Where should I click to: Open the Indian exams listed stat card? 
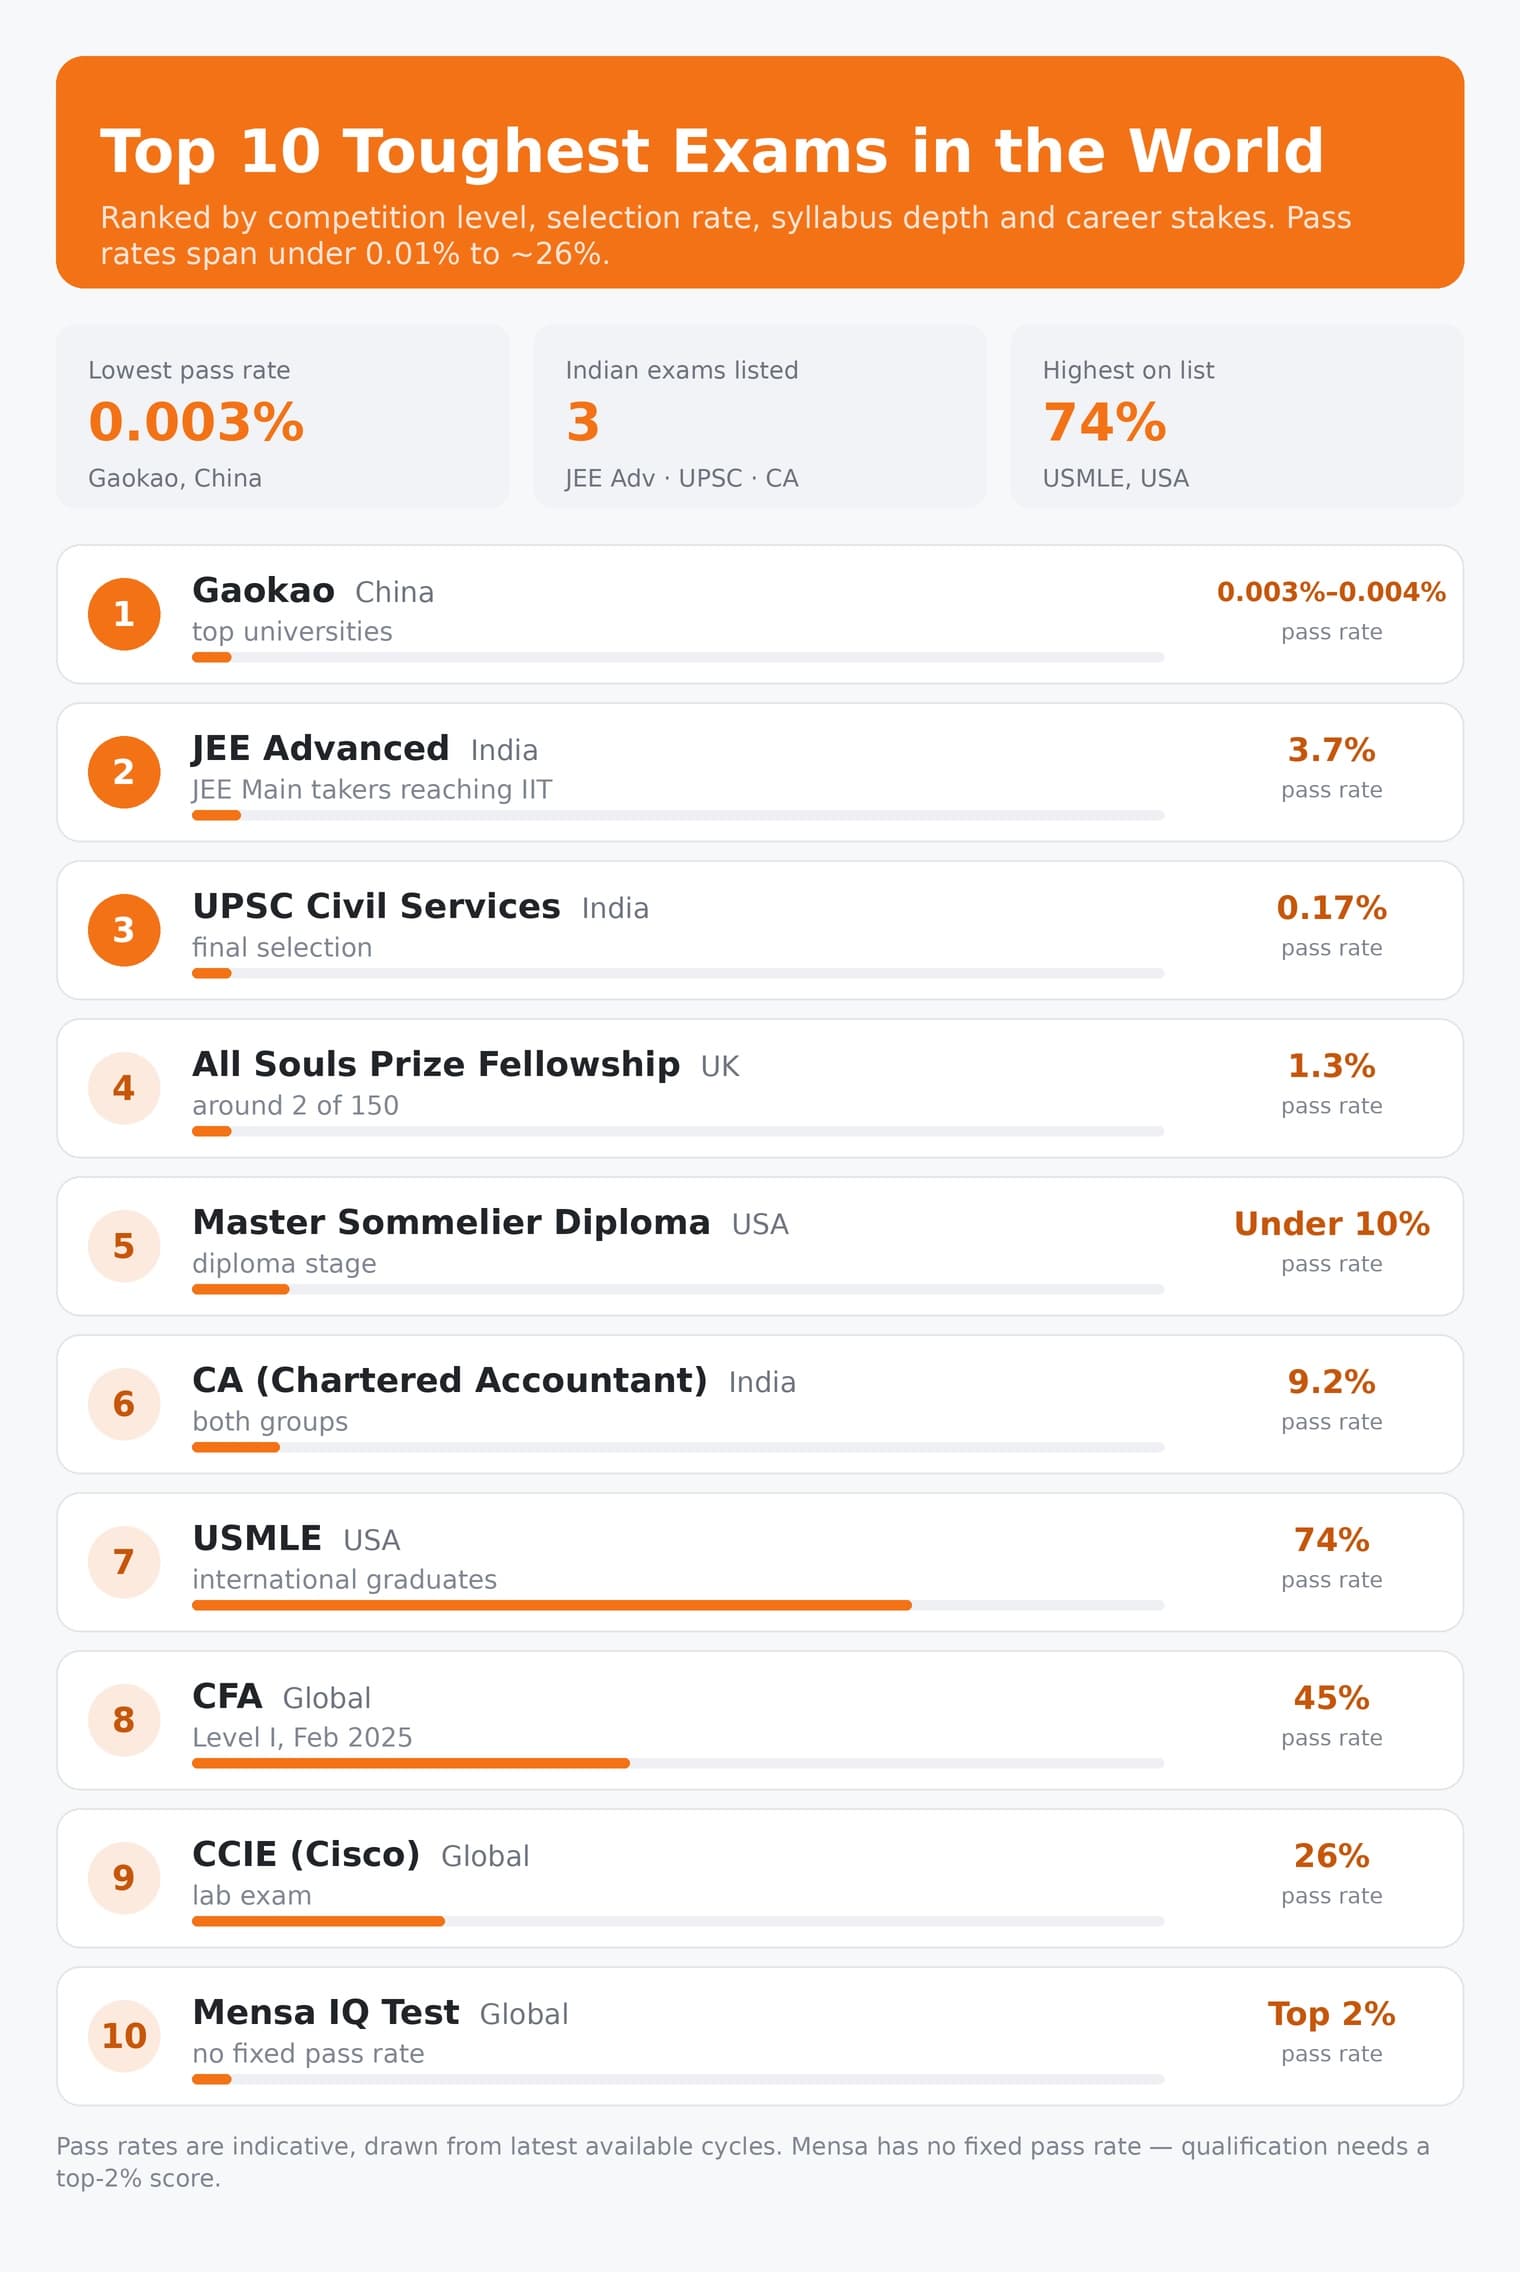[760, 416]
